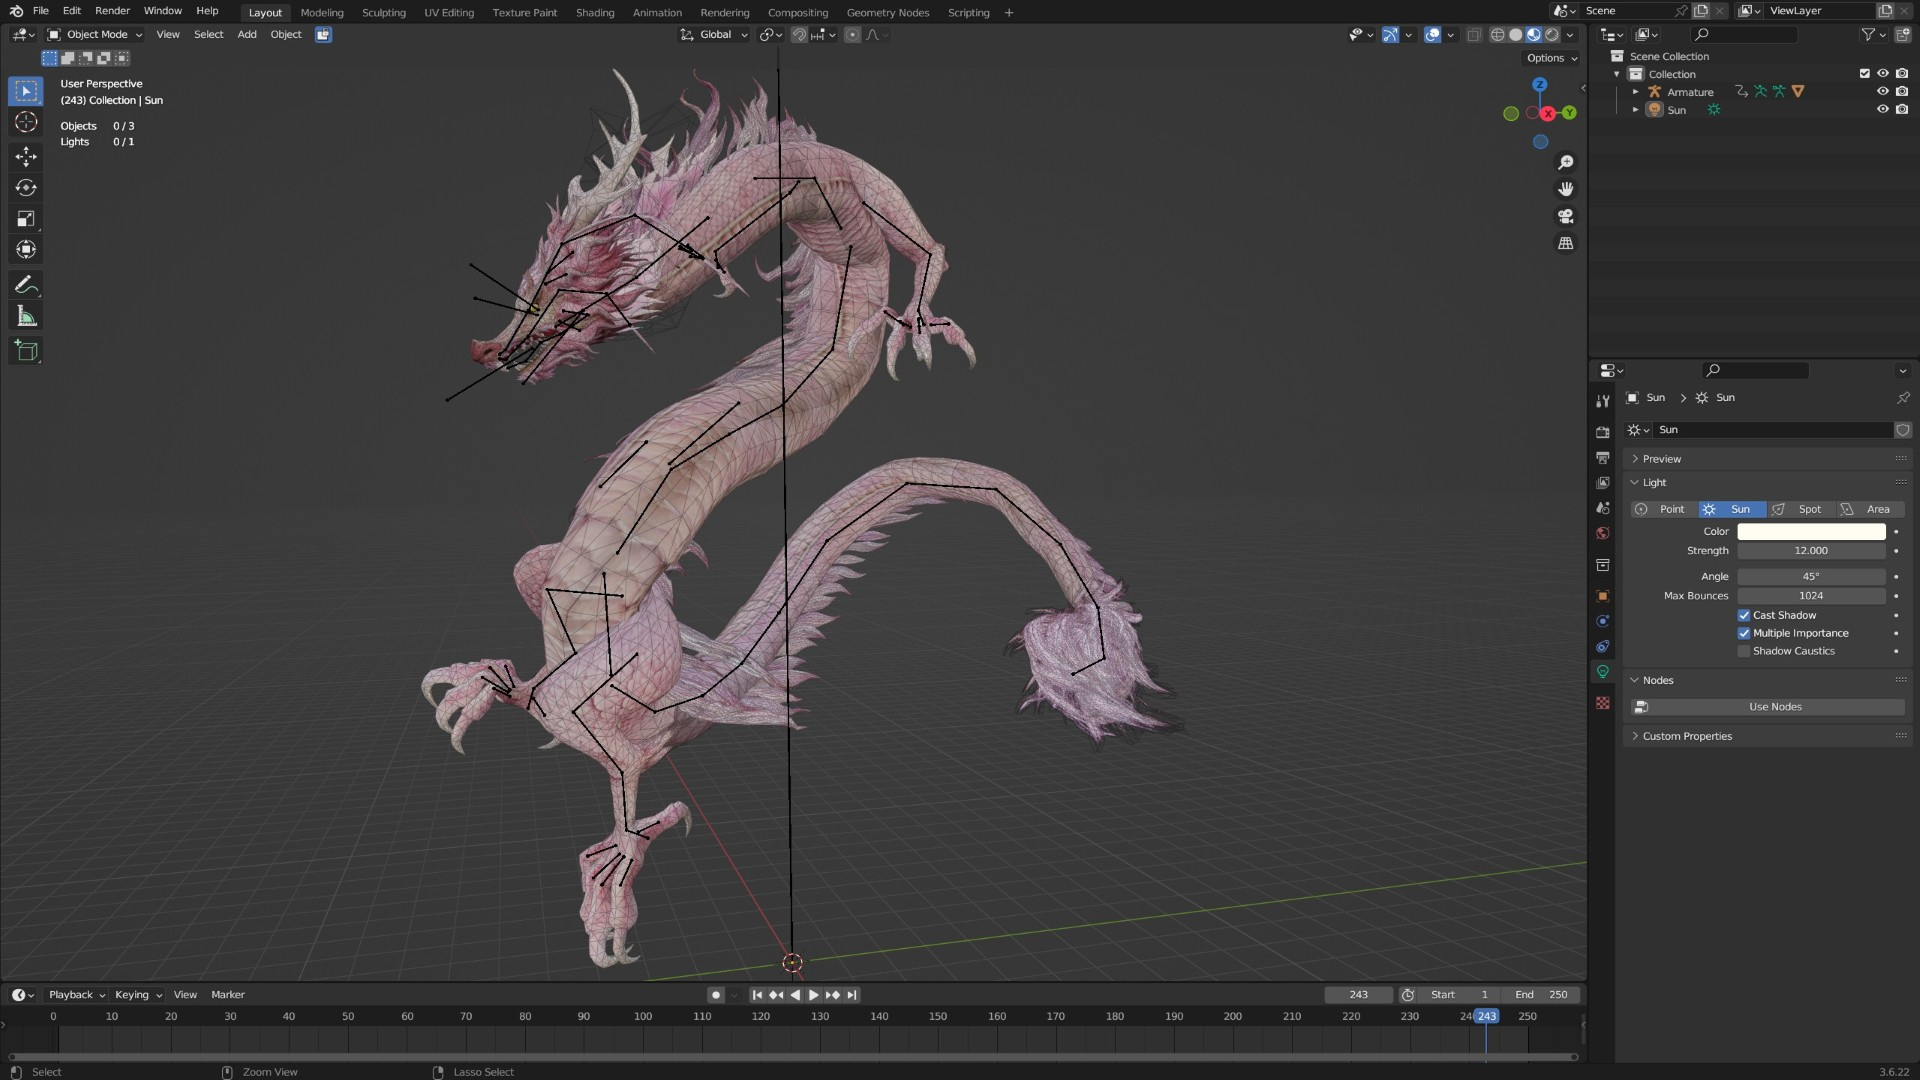This screenshot has width=1920, height=1080.
Task: Select the Annotate pencil tool
Action: [x=26, y=286]
